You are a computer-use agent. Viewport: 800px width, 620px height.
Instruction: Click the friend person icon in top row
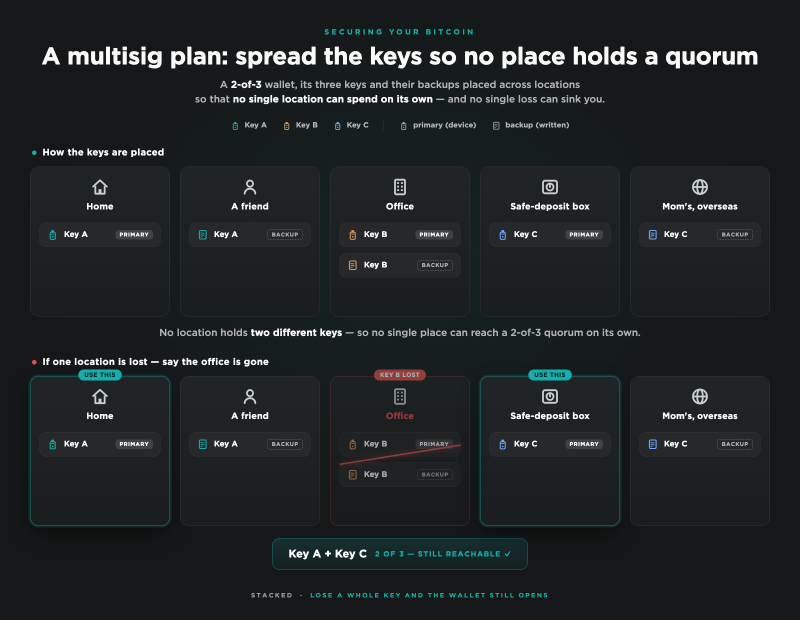pyautogui.click(x=249, y=187)
